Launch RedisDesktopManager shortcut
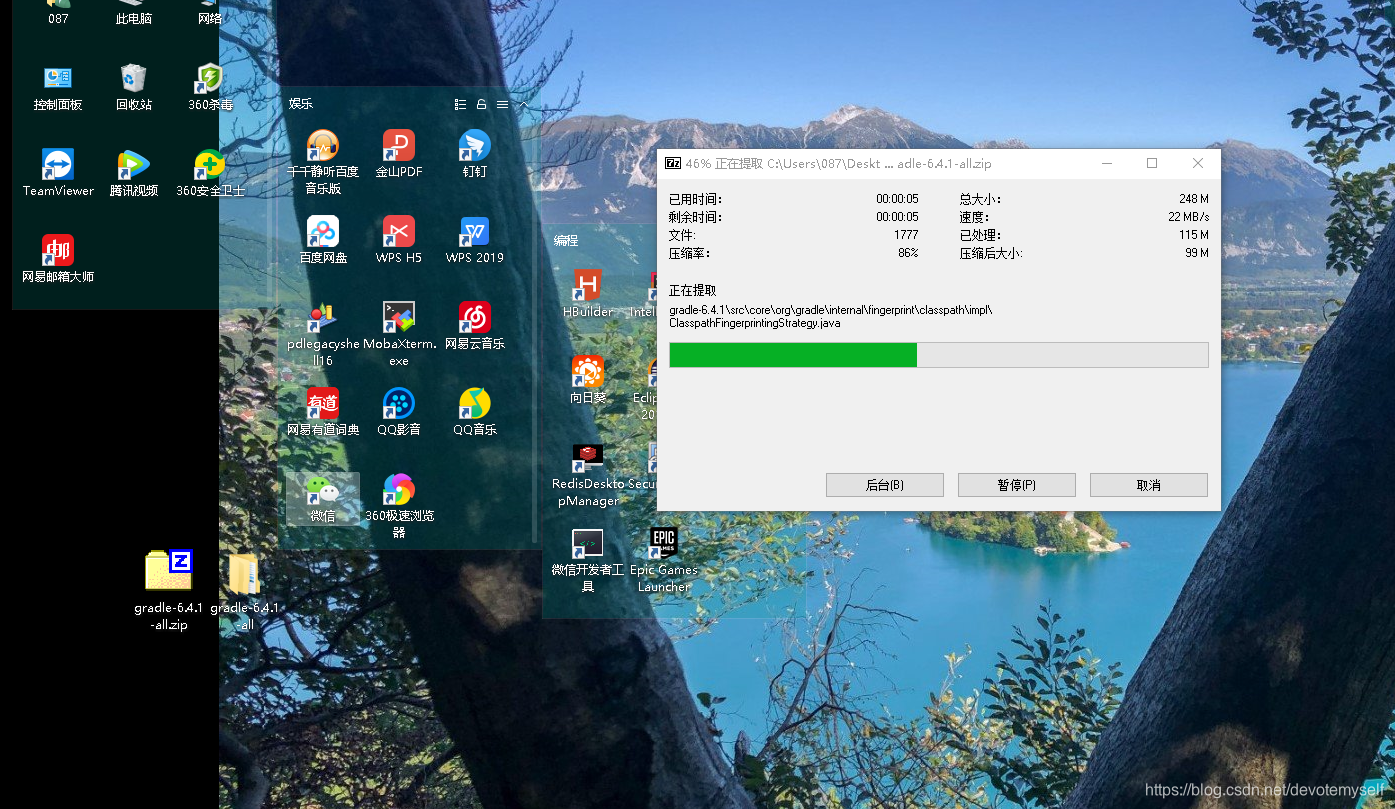This screenshot has width=1395, height=809. 588,475
